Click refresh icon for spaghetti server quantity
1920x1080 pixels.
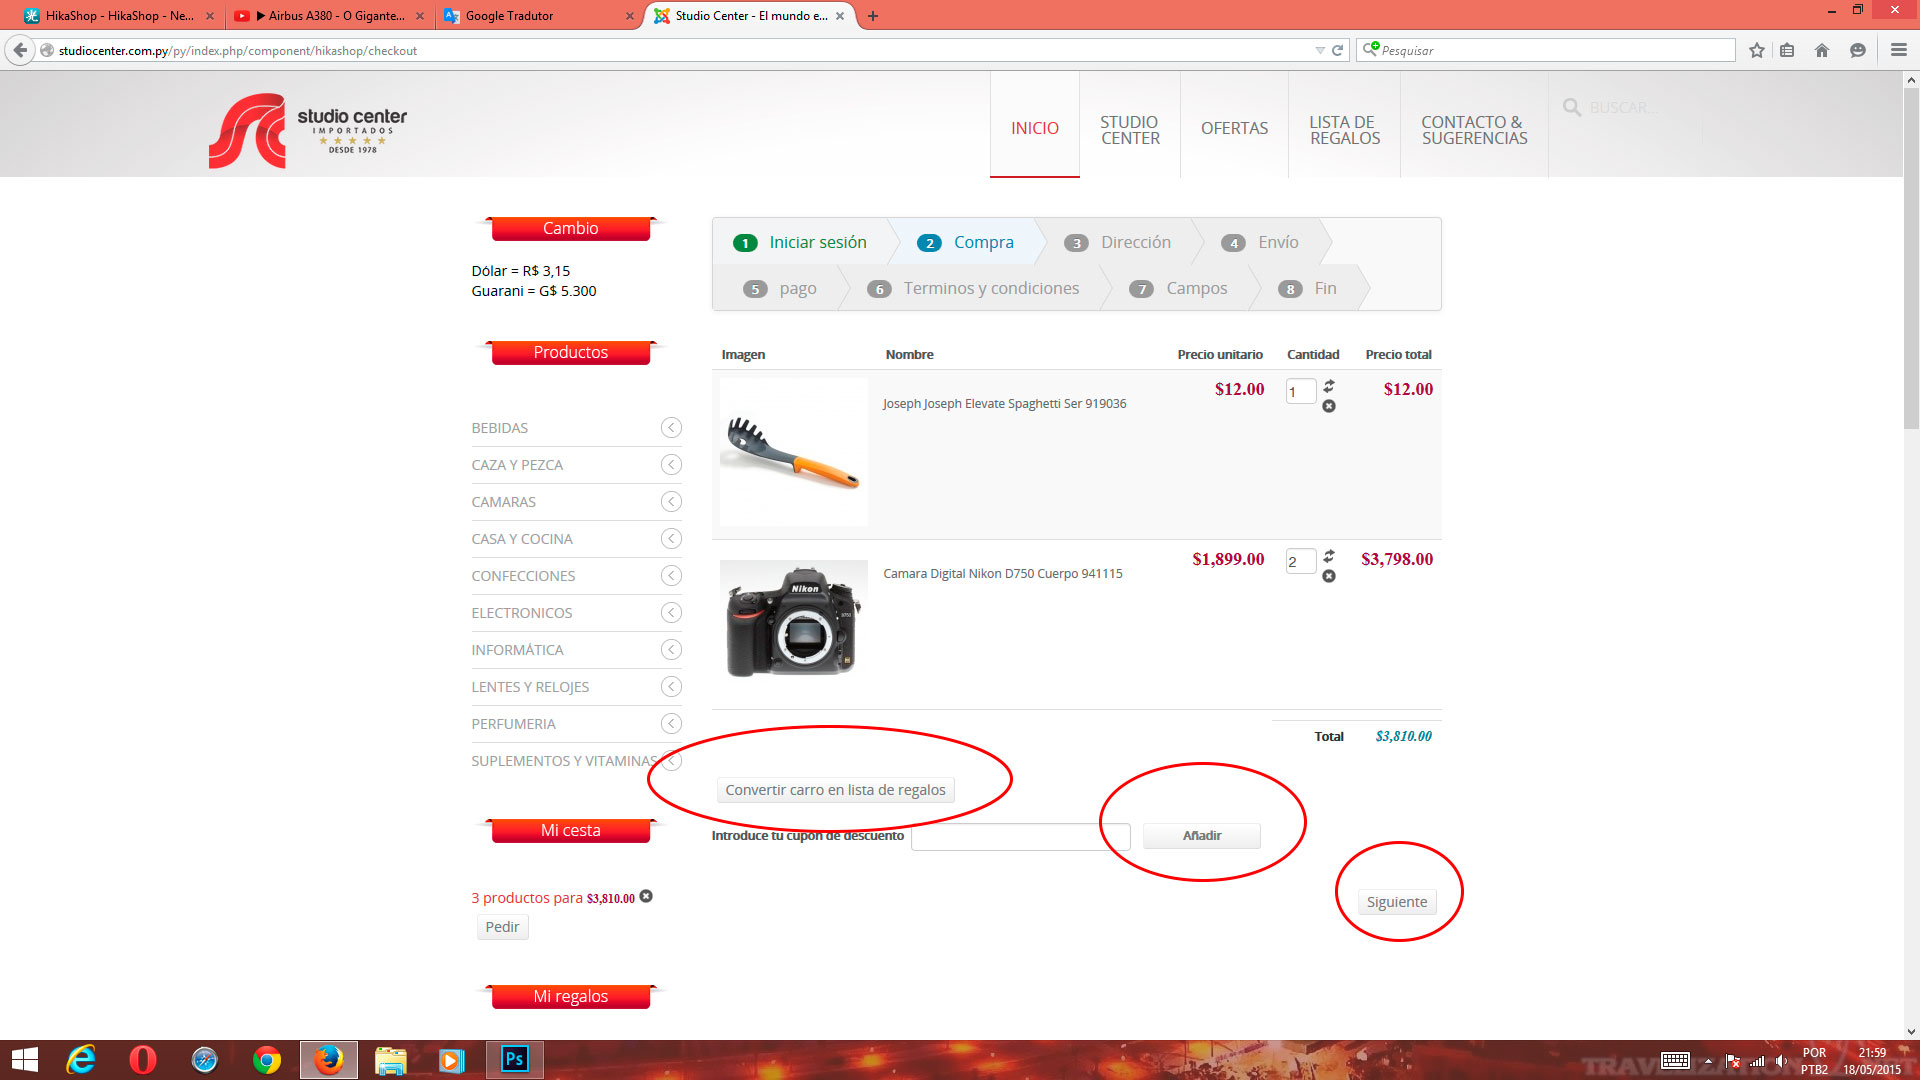pyautogui.click(x=1329, y=386)
